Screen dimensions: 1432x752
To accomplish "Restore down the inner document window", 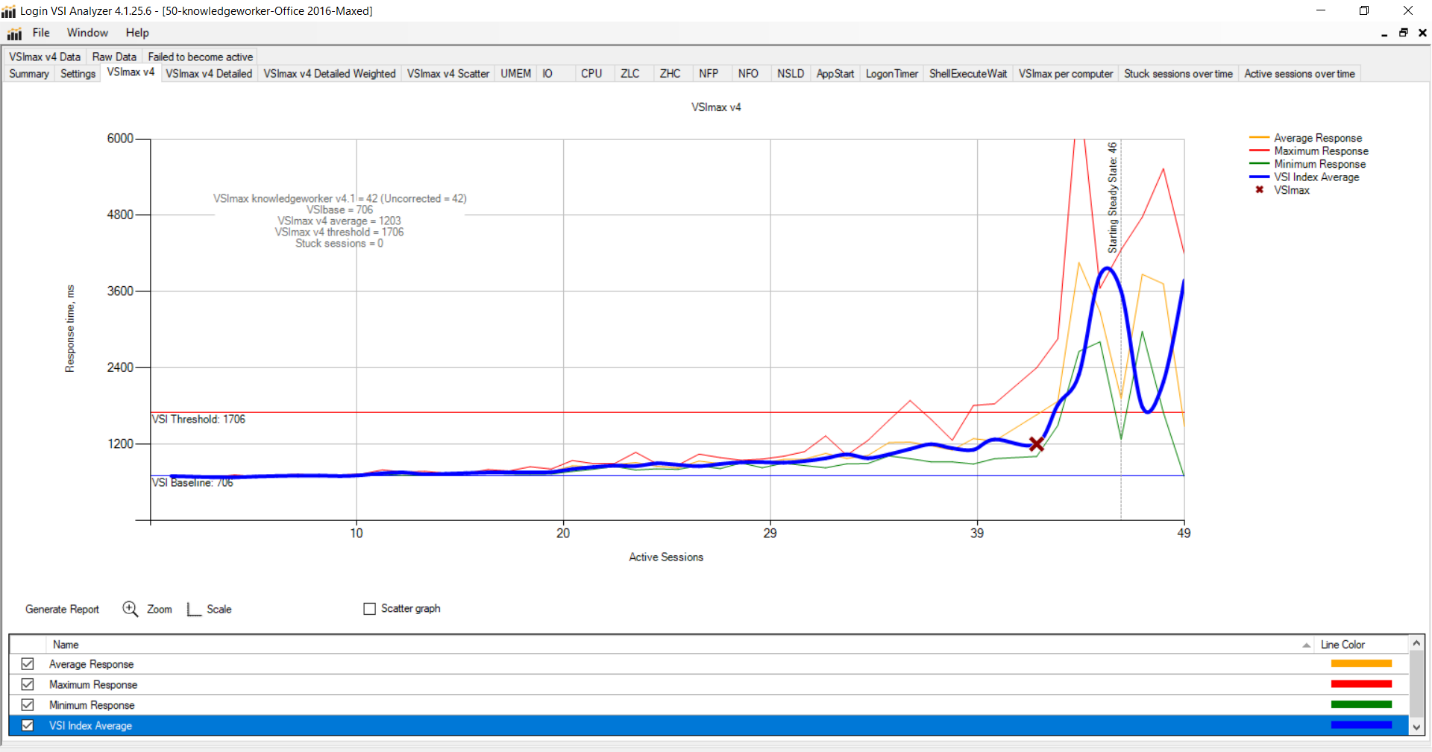I will pos(1403,33).
